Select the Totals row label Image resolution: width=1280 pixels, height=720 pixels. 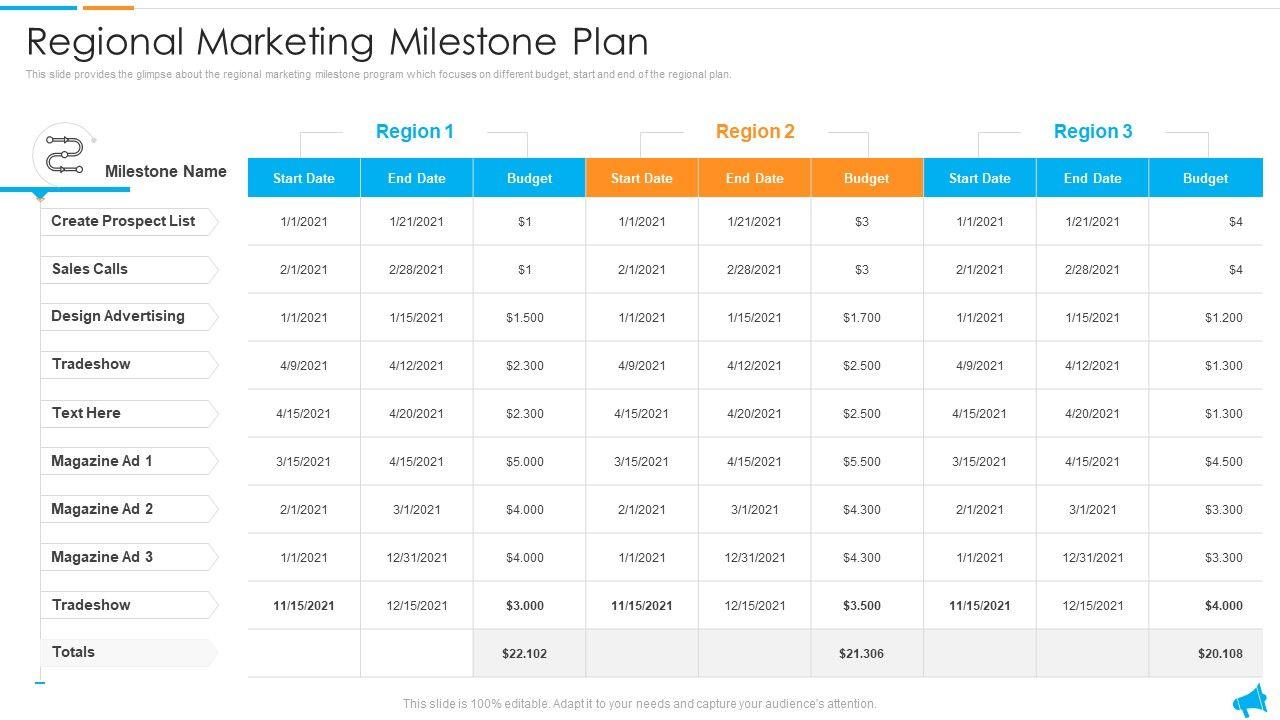(73, 652)
